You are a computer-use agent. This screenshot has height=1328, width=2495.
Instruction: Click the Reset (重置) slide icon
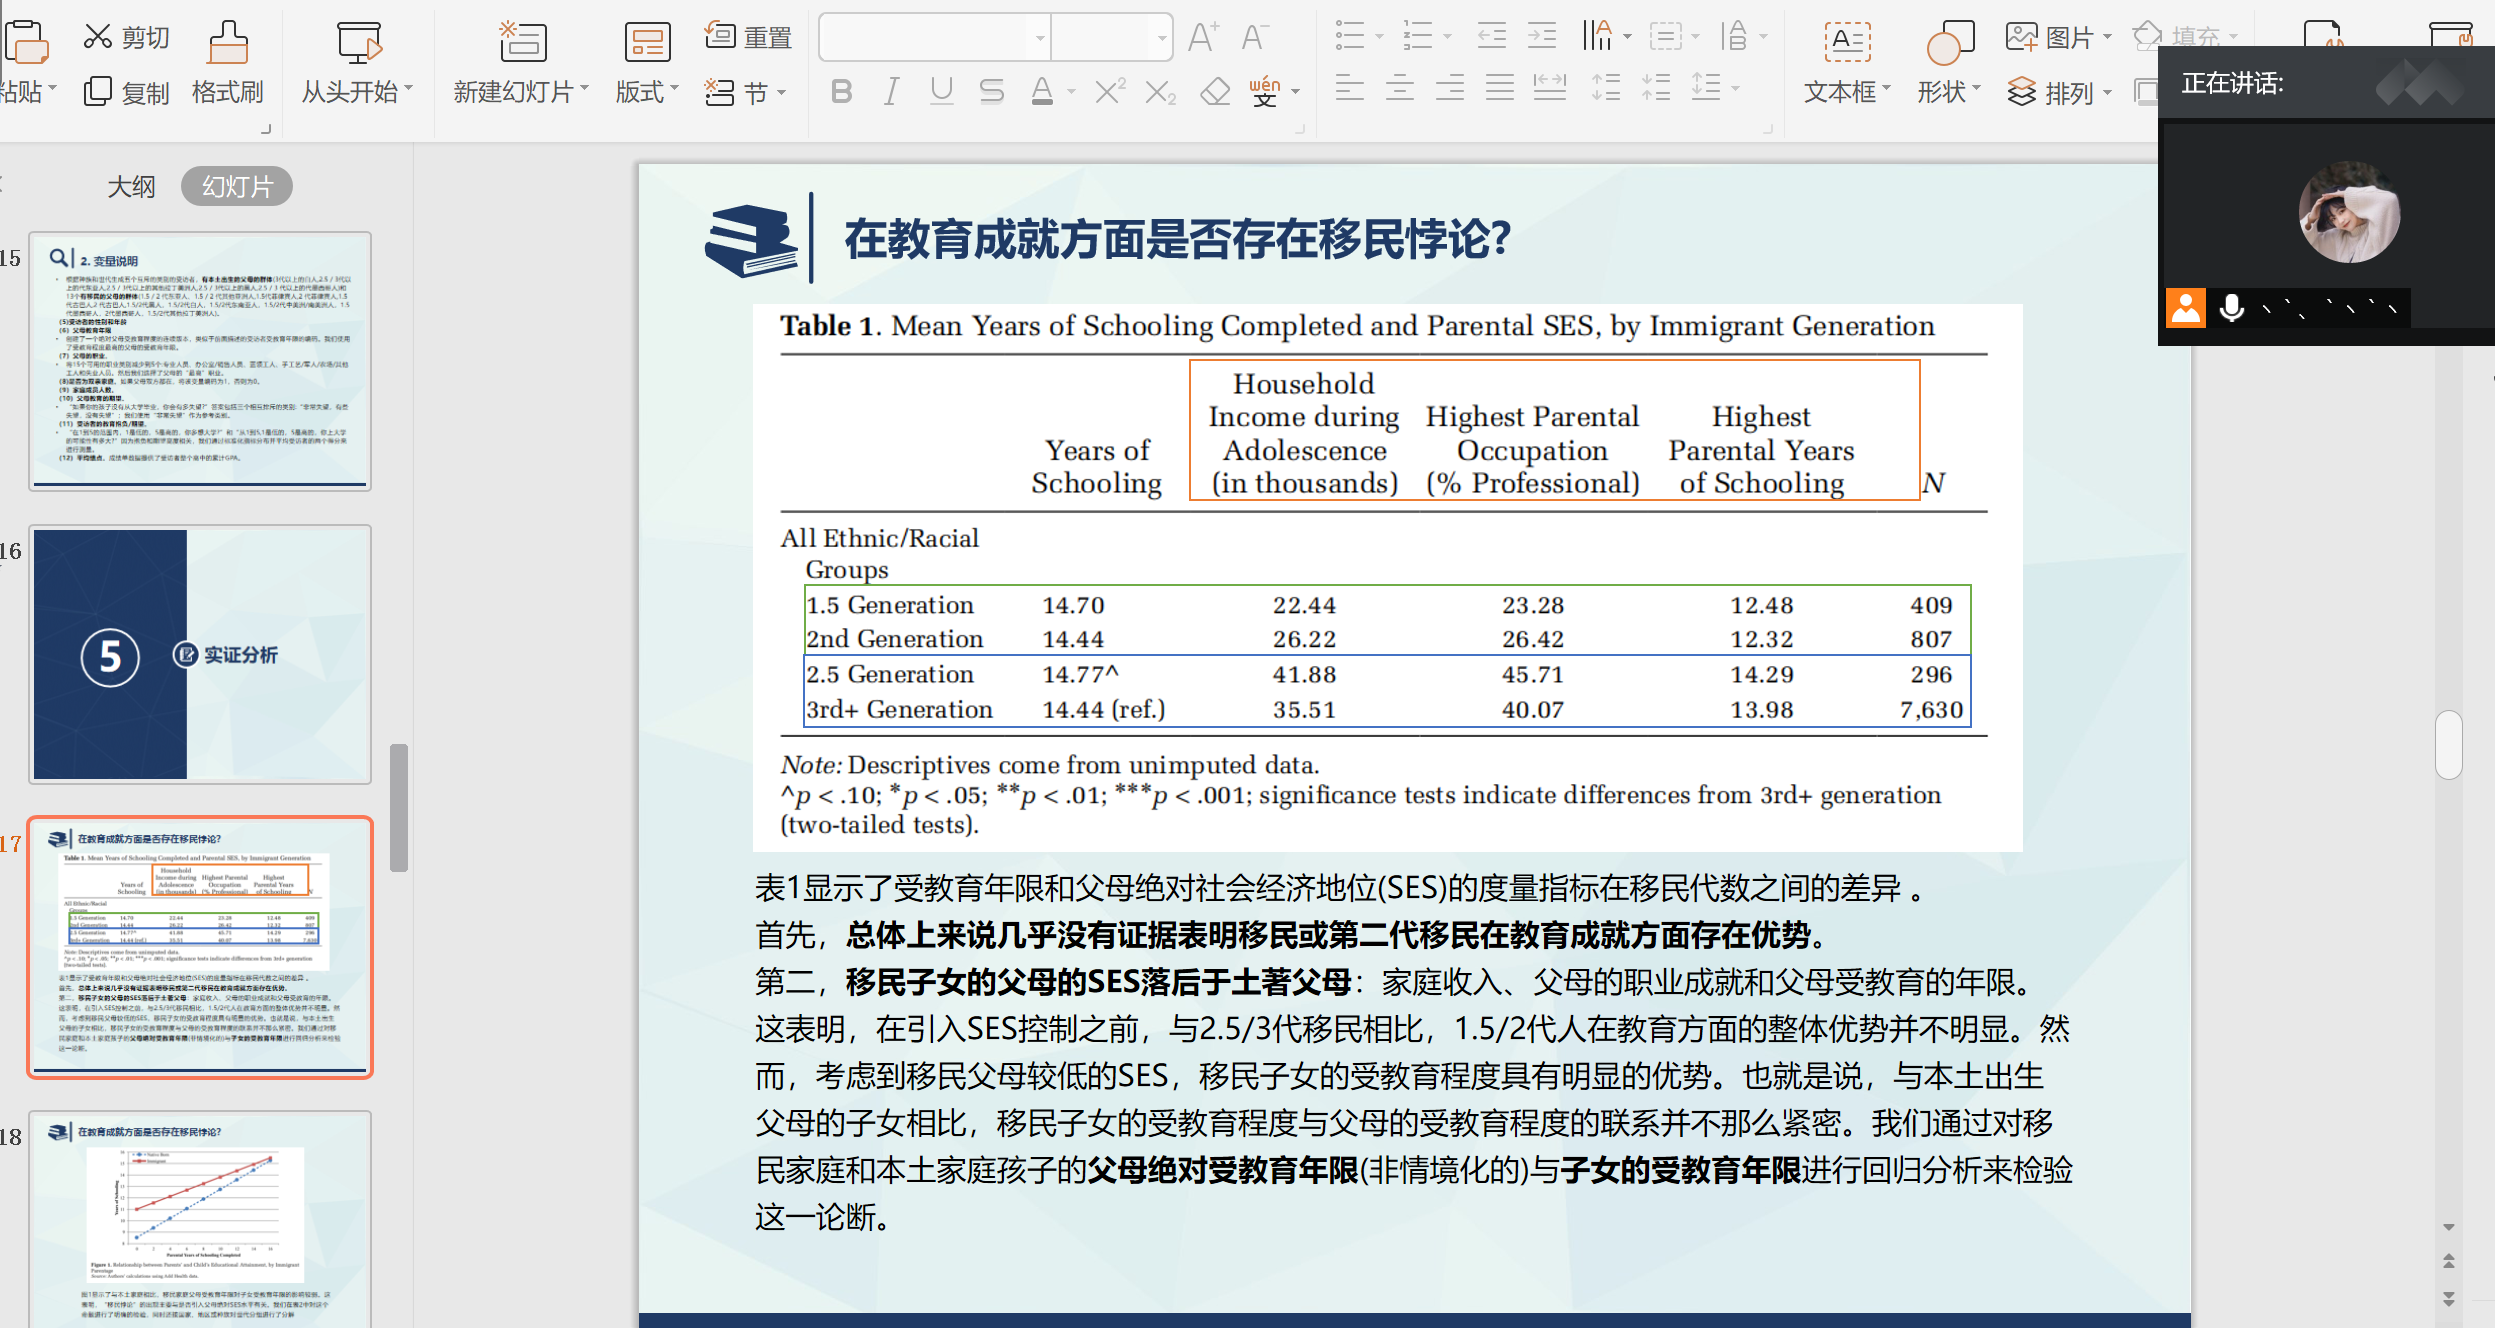click(x=720, y=36)
